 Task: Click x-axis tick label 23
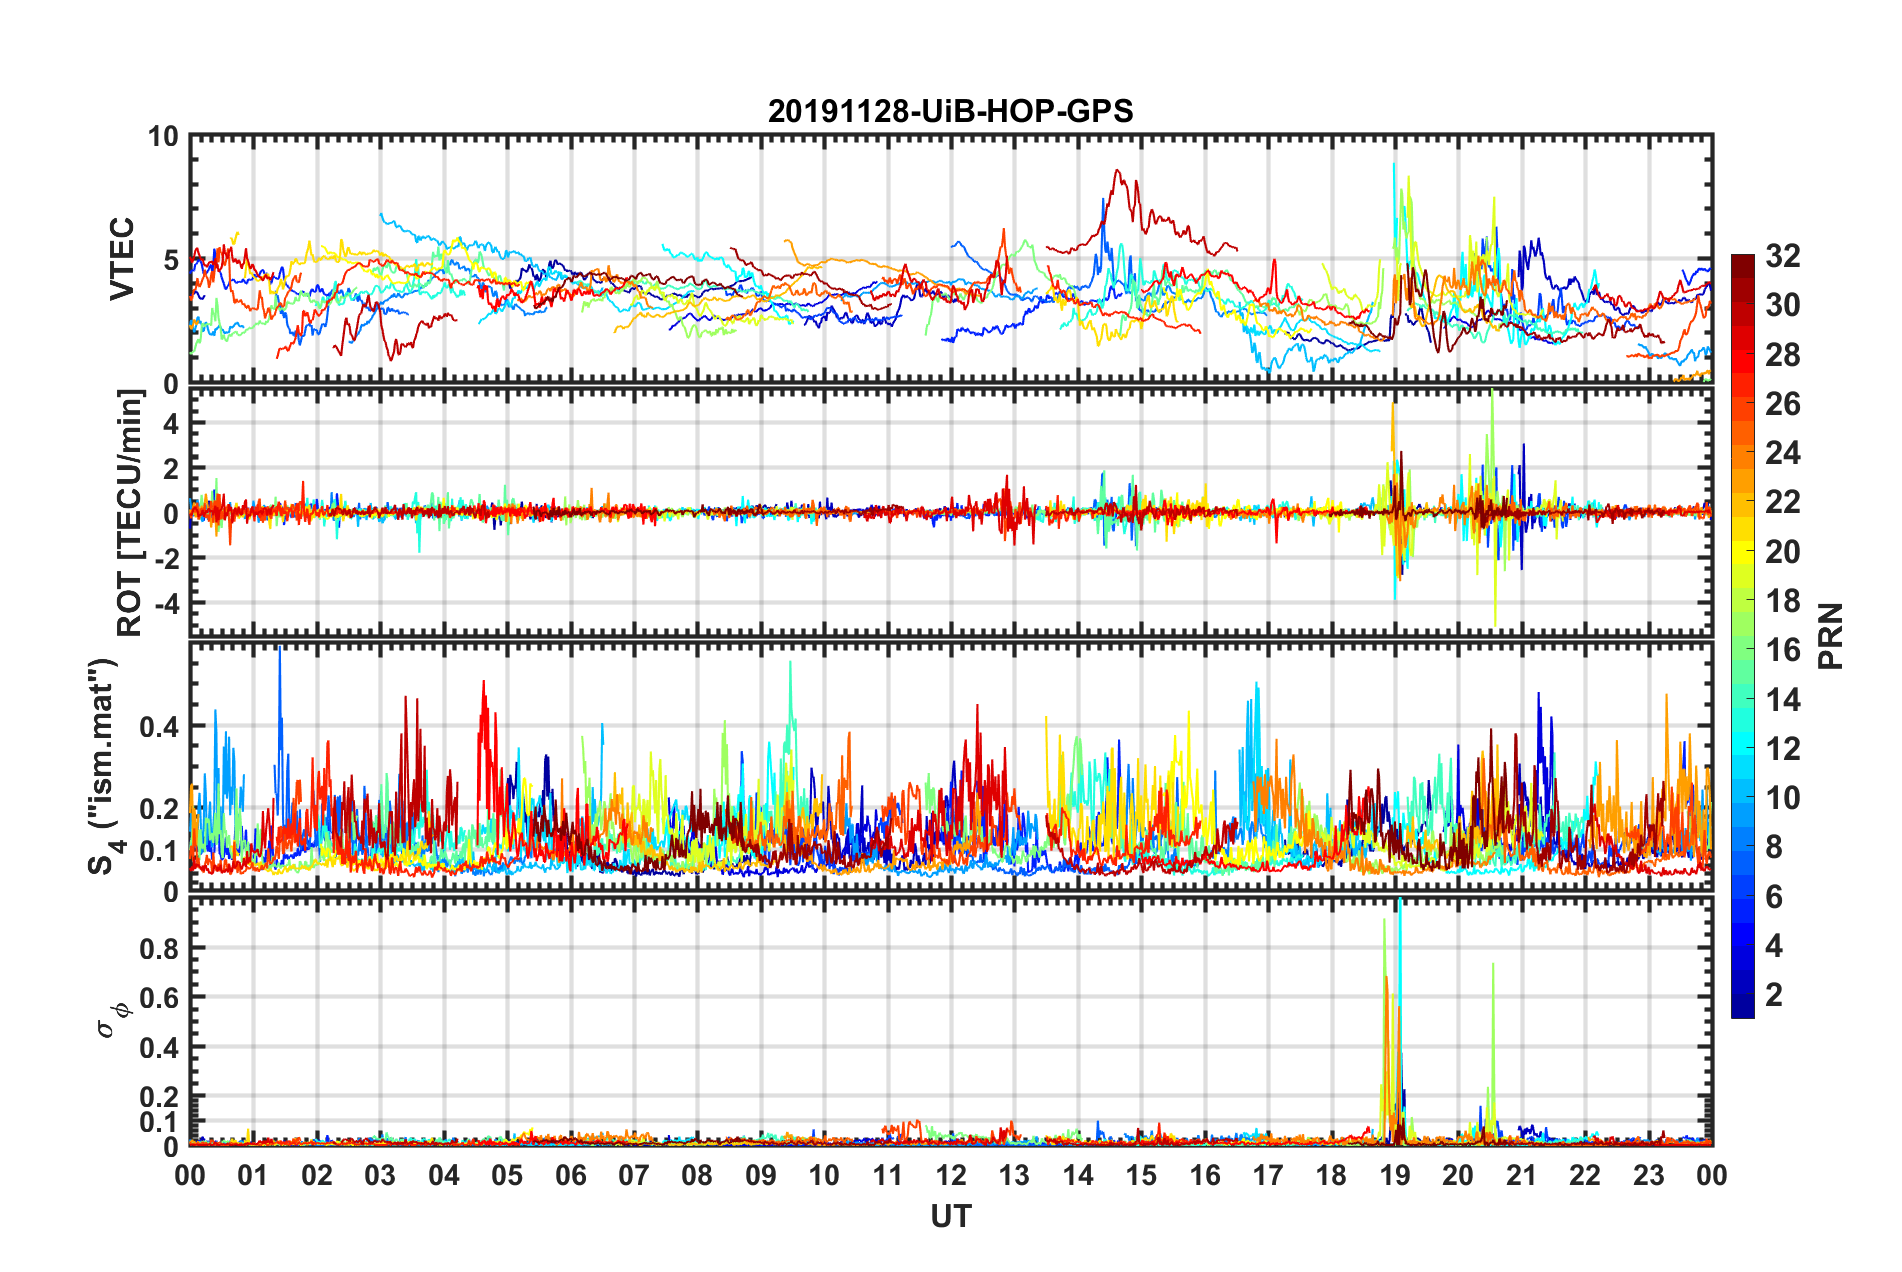pyautogui.click(x=1648, y=1175)
